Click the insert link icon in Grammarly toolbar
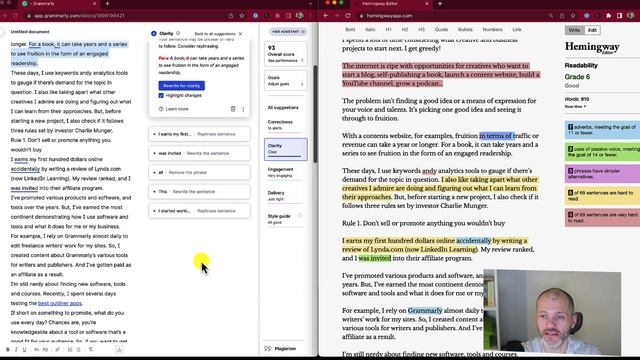This screenshot has width=640, height=360. [x=58, y=349]
